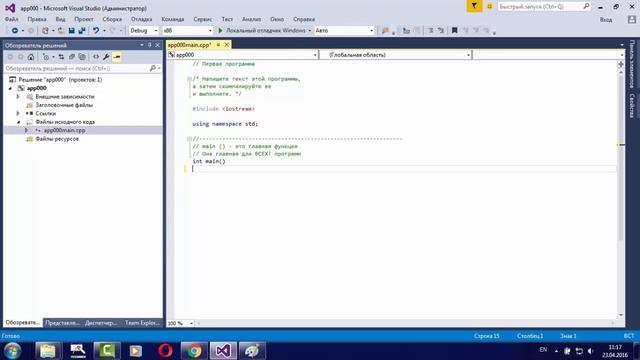The width and height of the screenshot is (640, 360).
Task: Click the View Code icon in Solution Explorer
Action: pos(96,57)
